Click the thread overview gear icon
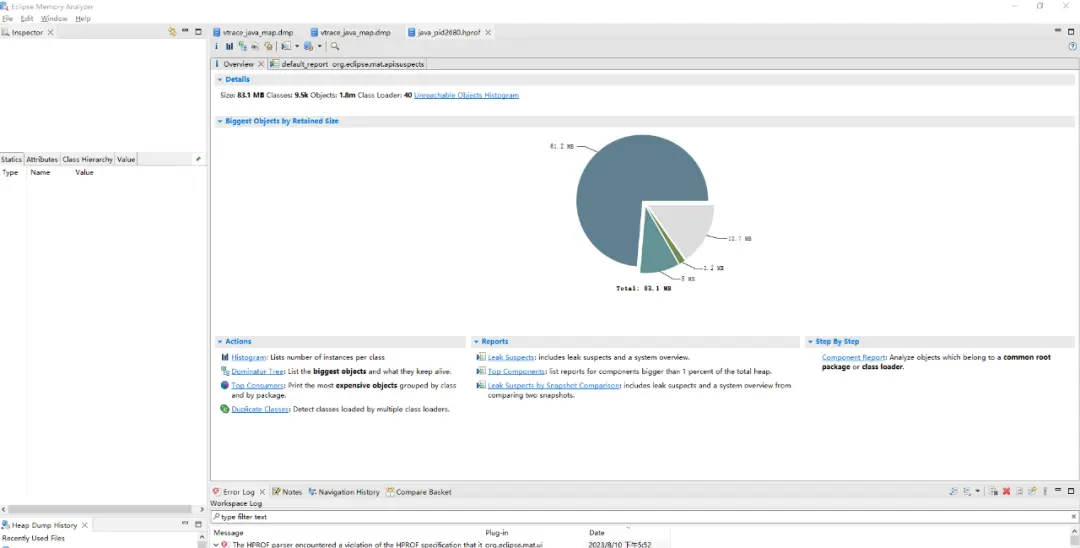Screen dimensions: 1080x548 (269, 46)
